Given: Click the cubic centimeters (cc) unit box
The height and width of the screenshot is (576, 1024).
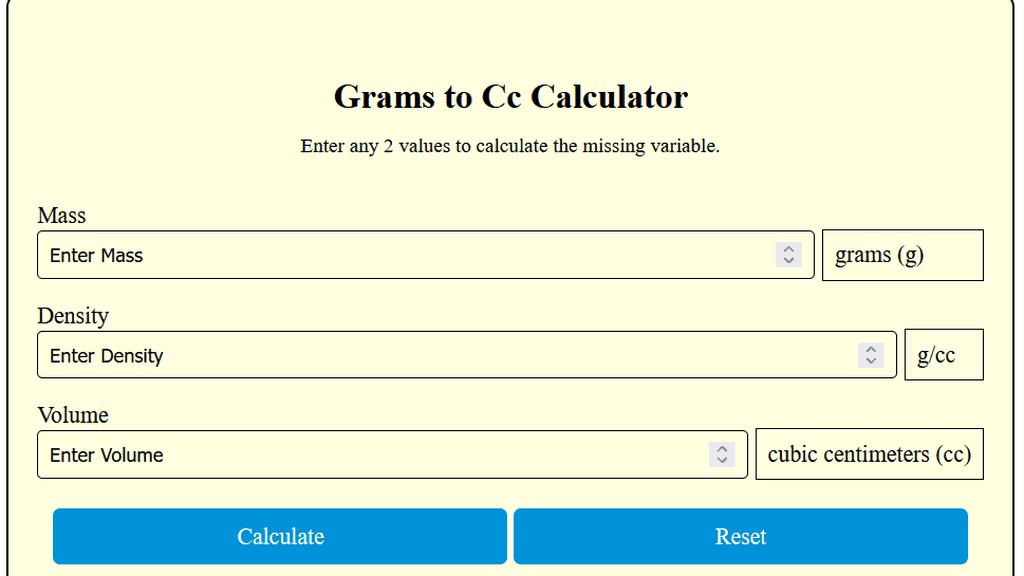Looking at the screenshot, I should pyautogui.click(x=869, y=454).
